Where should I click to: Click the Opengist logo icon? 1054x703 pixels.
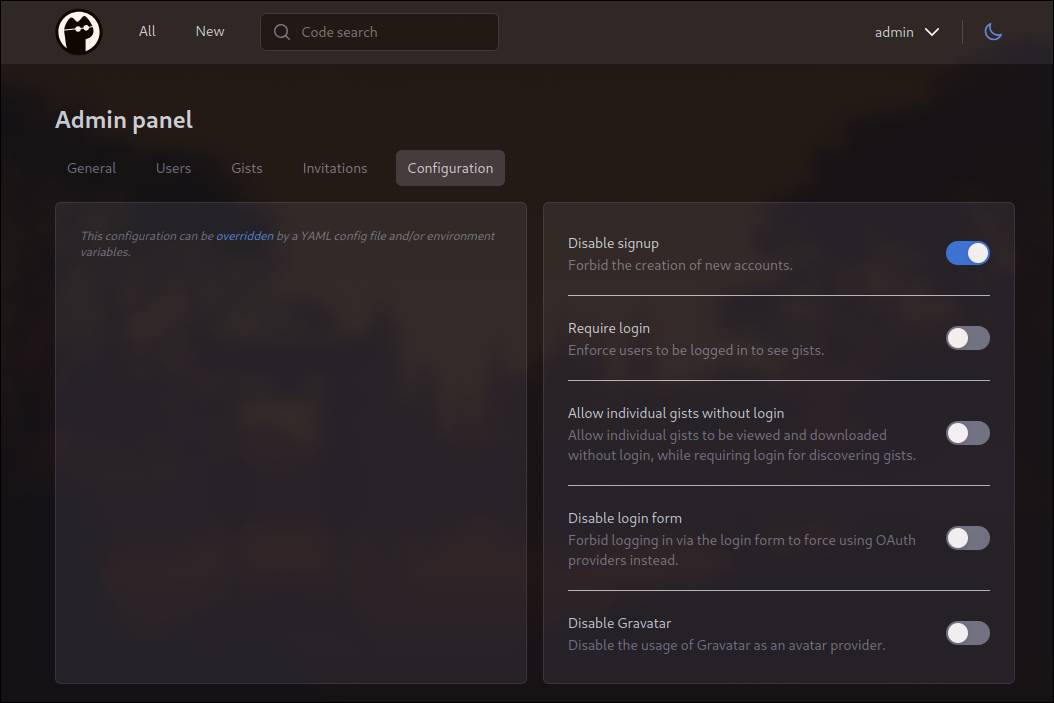point(79,32)
